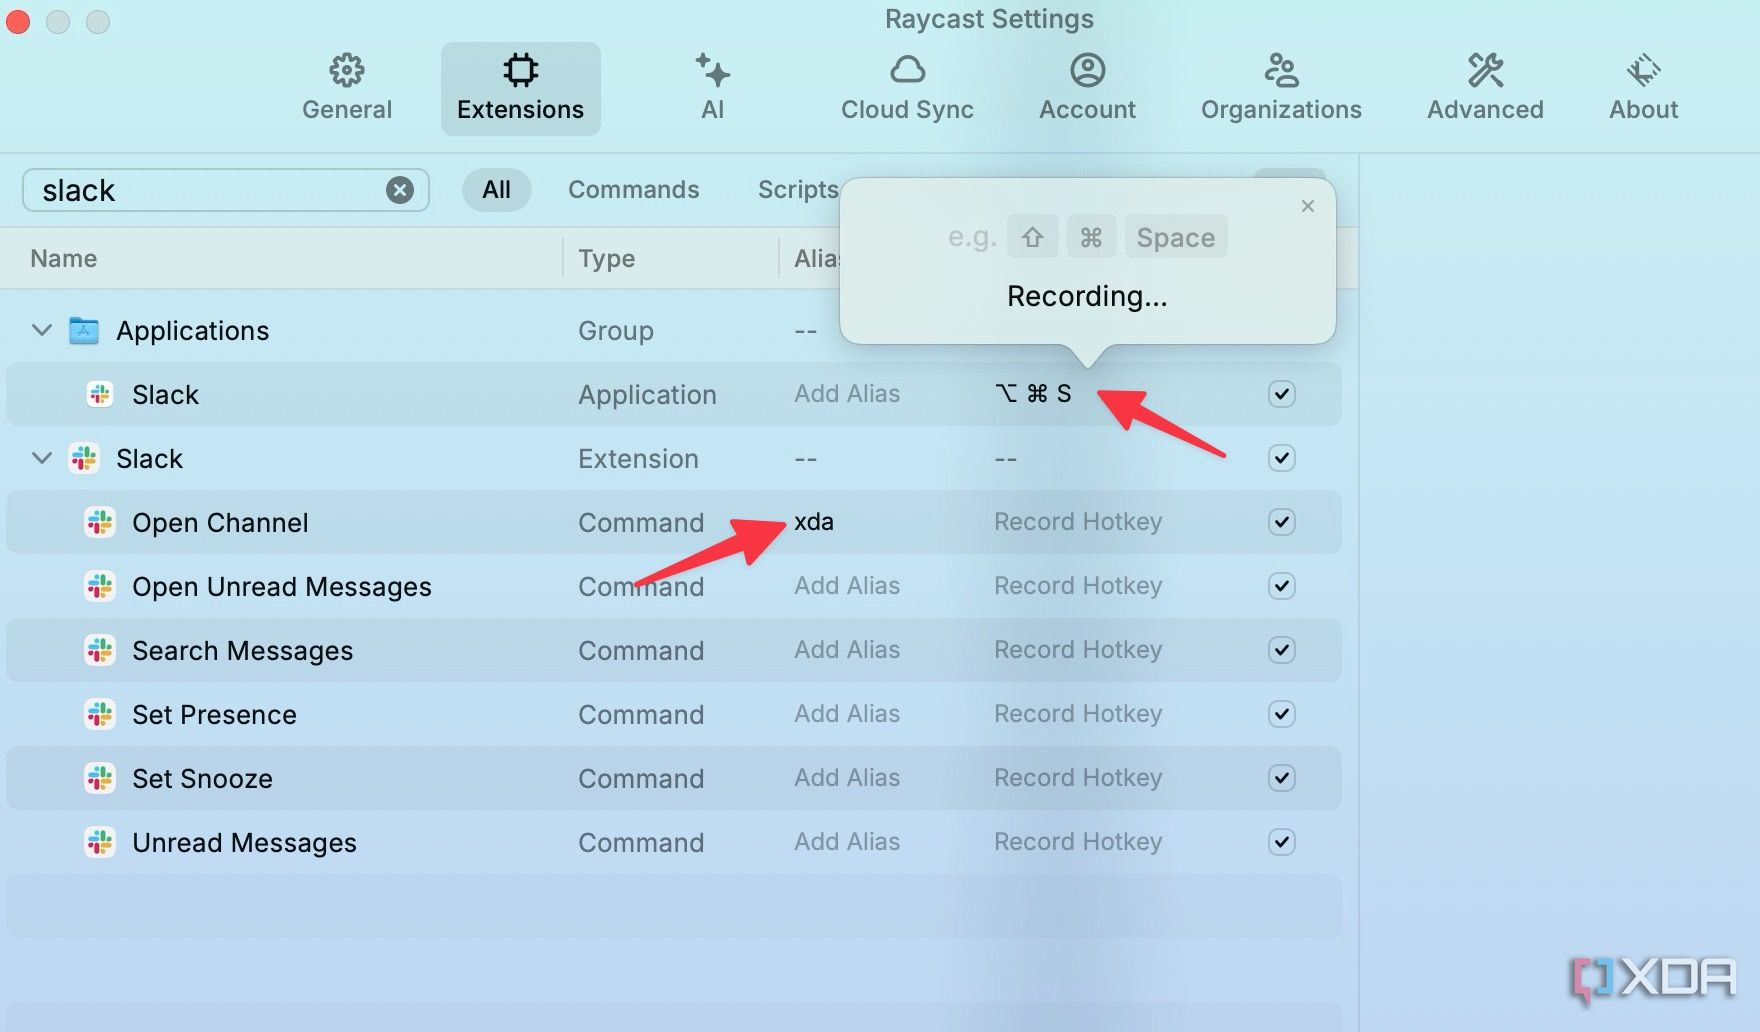Uncheck Open Channel command checkbox

tap(1282, 522)
